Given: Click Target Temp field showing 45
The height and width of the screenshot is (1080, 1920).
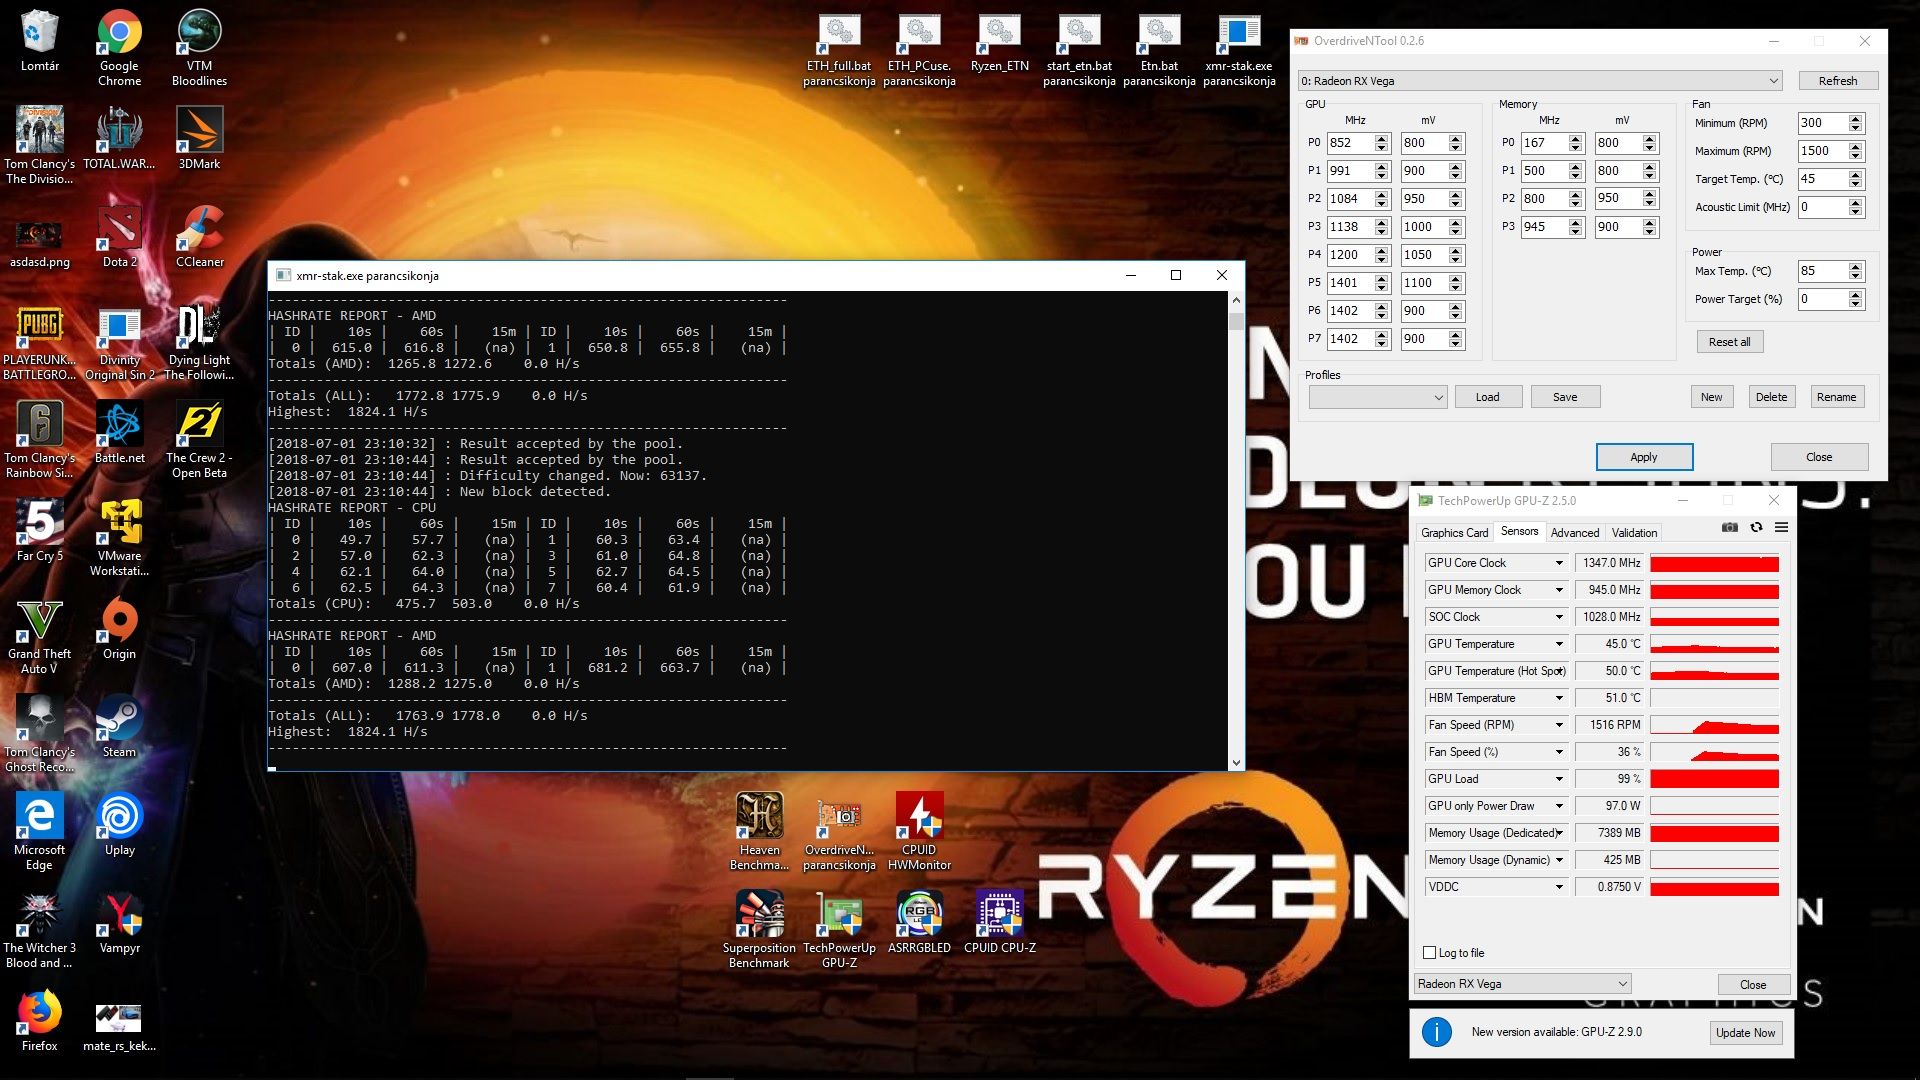Looking at the screenshot, I should pyautogui.click(x=1822, y=179).
